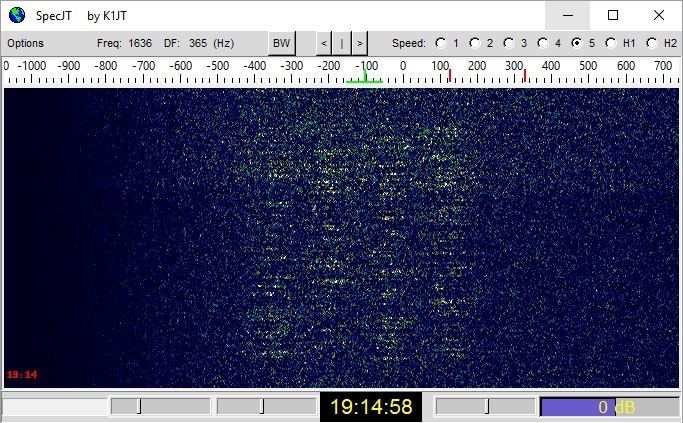The width and height of the screenshot is (683, 423).
Task: Adjust the first bottom slider
Action: (160, 406)
